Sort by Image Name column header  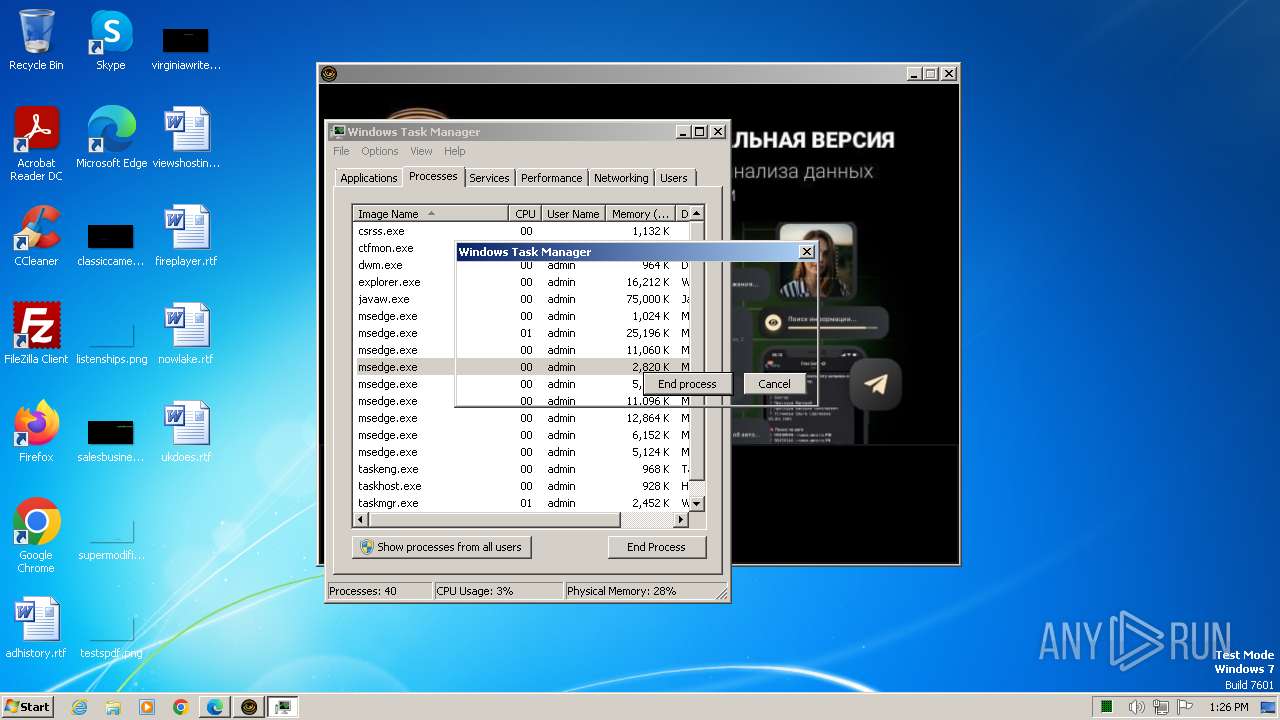(431, 213)
